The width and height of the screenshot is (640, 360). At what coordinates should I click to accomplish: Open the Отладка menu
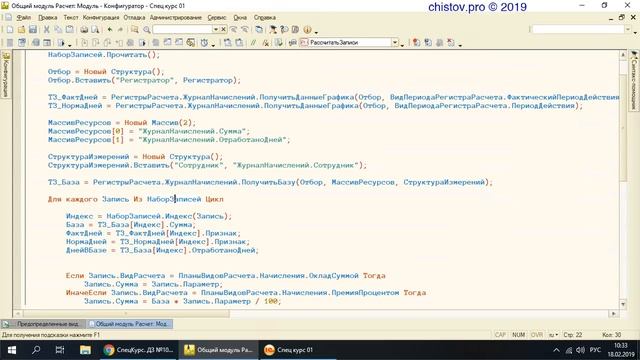(x=134, y=18)
